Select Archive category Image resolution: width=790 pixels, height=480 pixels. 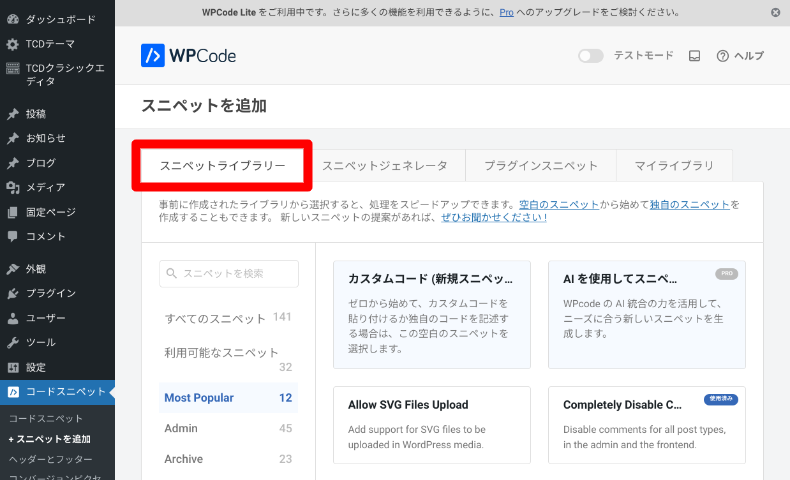pyautogui.click(x=228, y=459)
